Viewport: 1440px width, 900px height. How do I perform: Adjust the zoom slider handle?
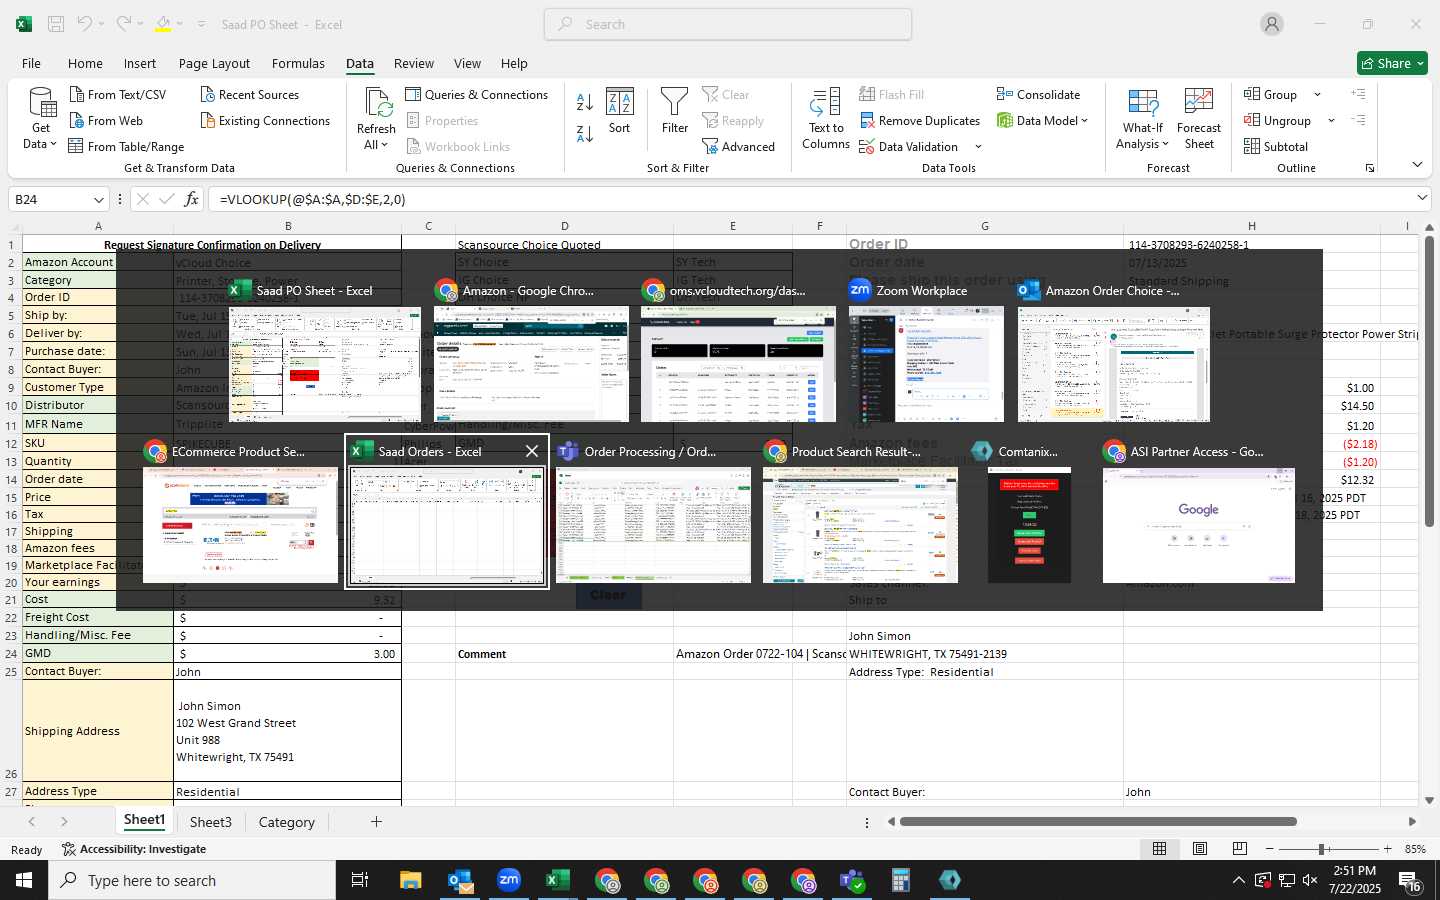click(x=1322, y=849)
